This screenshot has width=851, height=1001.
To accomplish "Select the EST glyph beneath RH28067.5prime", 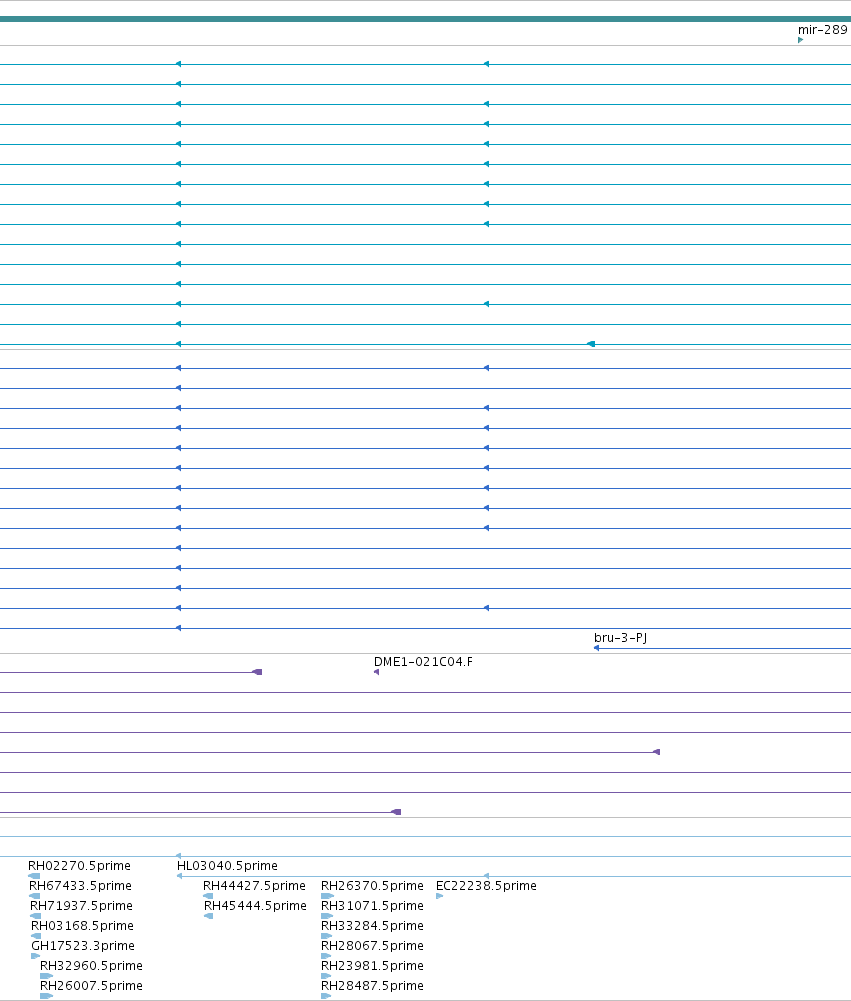I will (326, 956).
